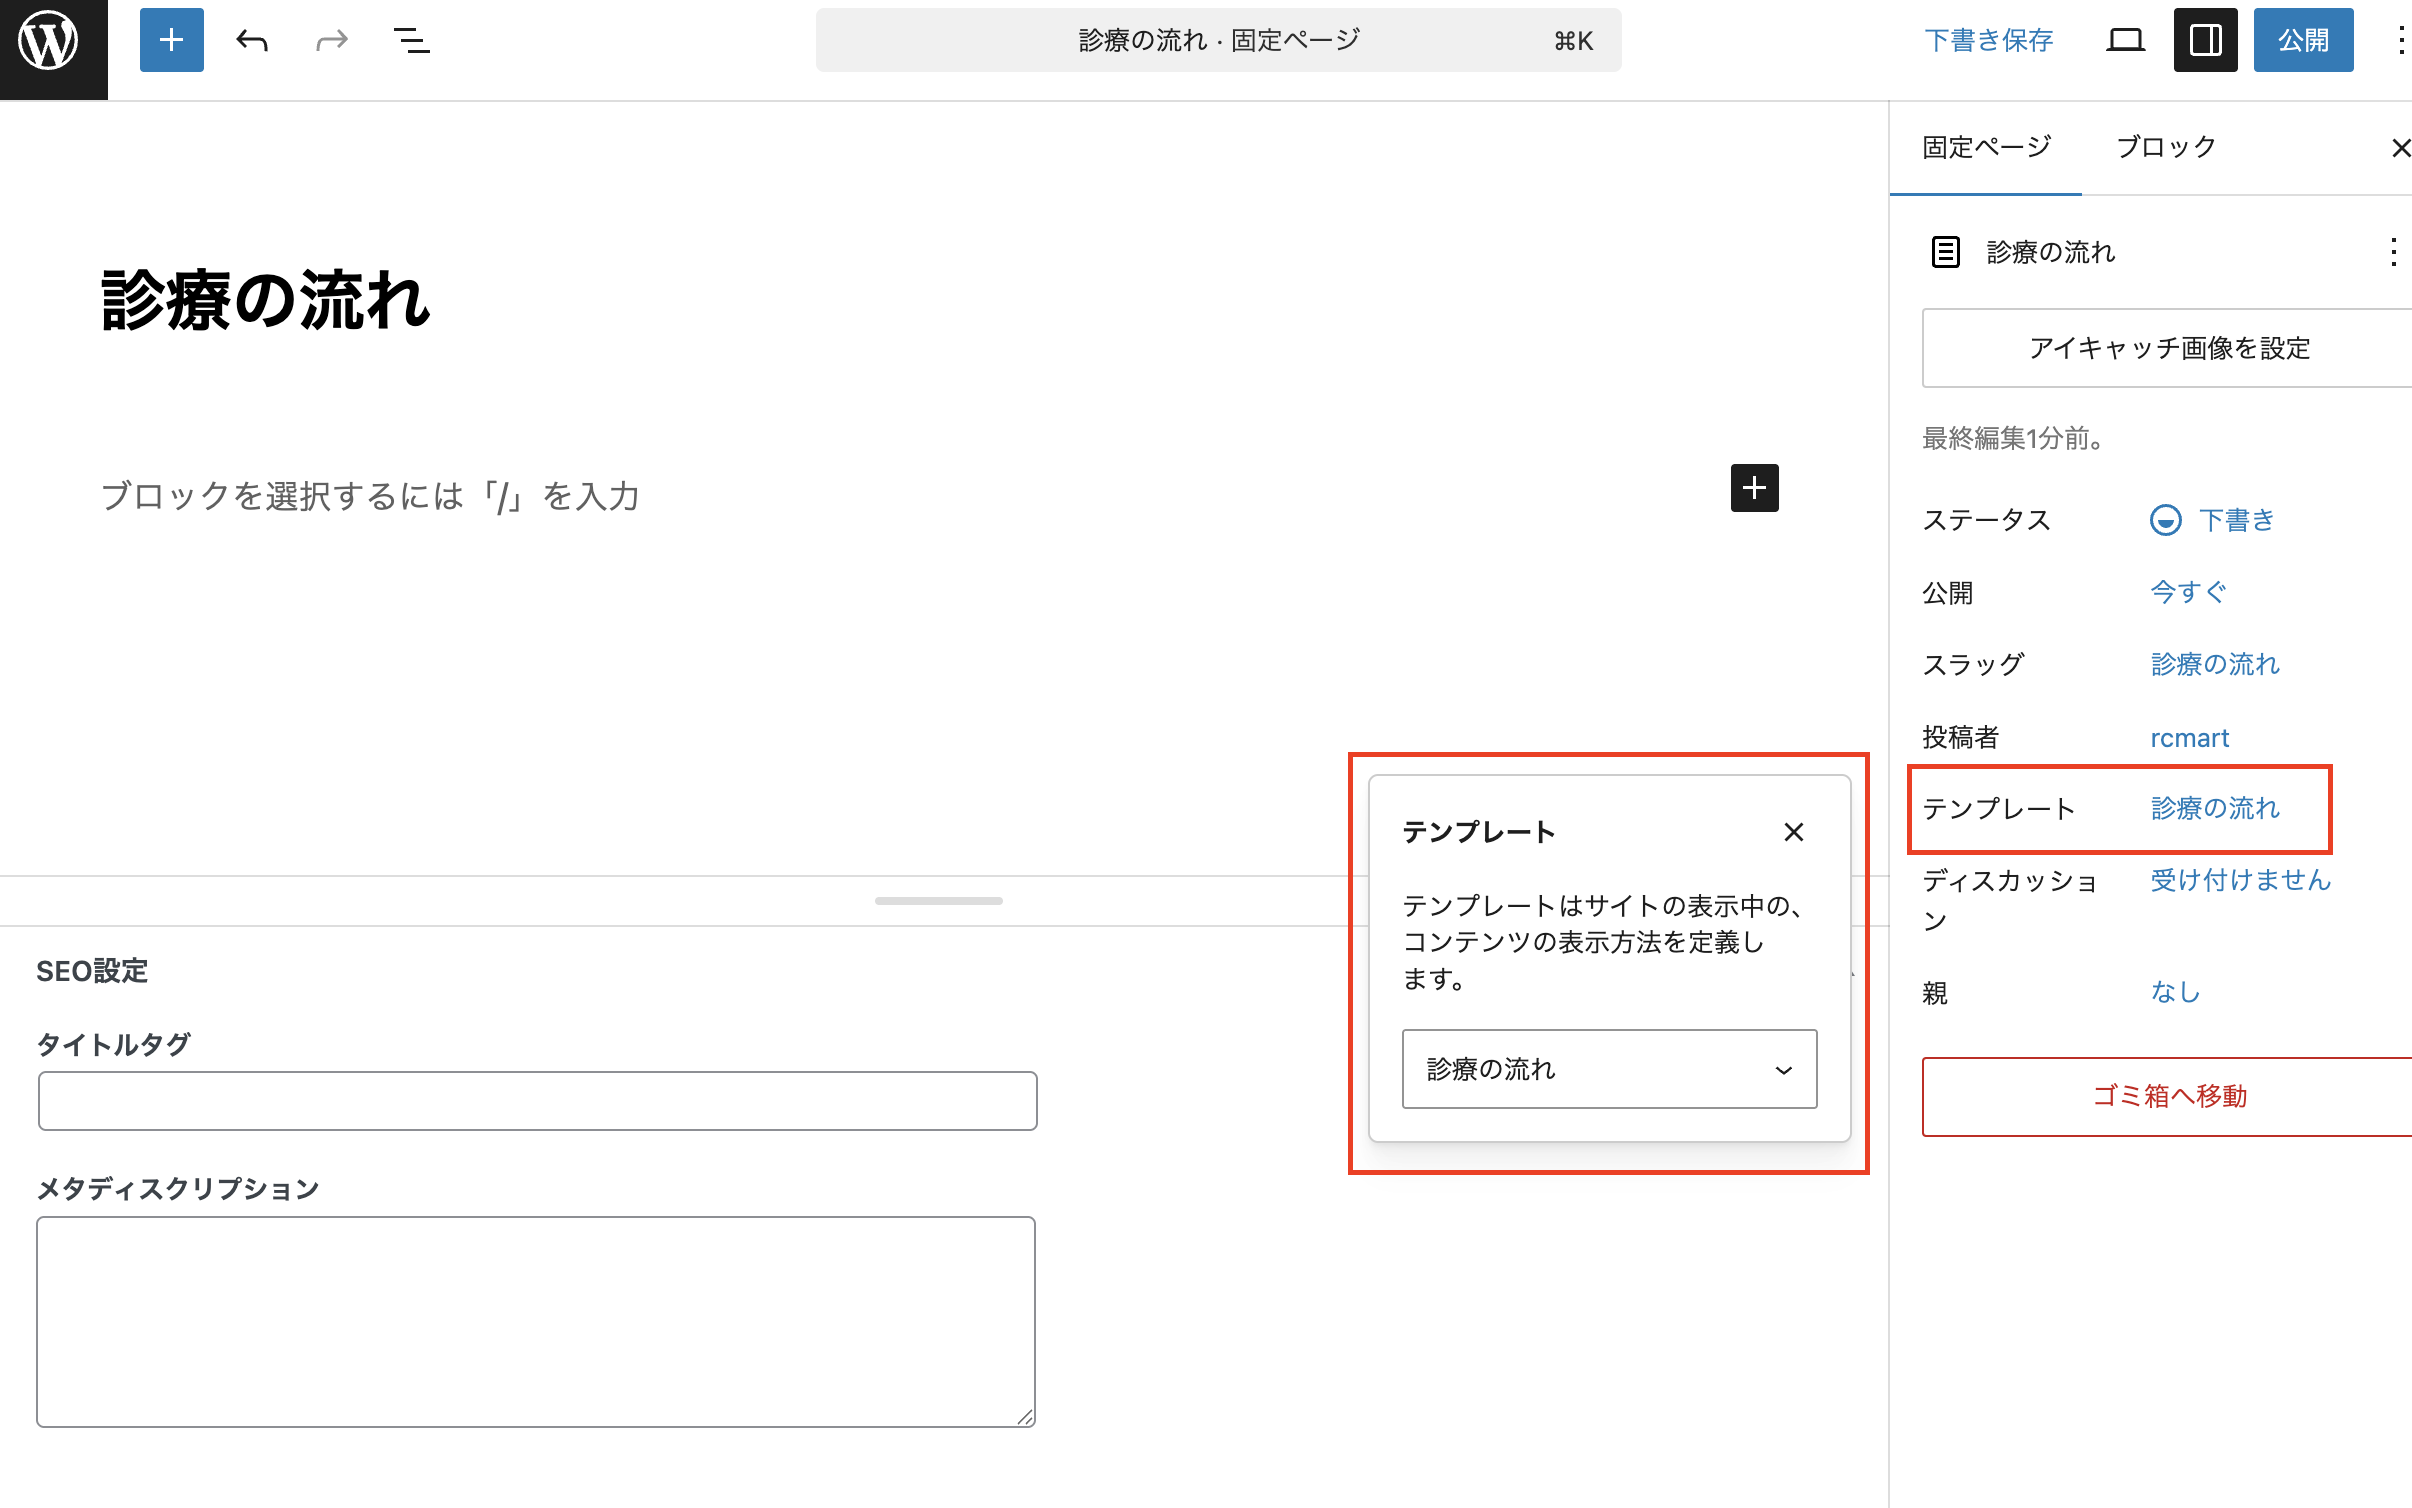
Task: Open the 今すぐ publish date selector
Action: 2188,592
